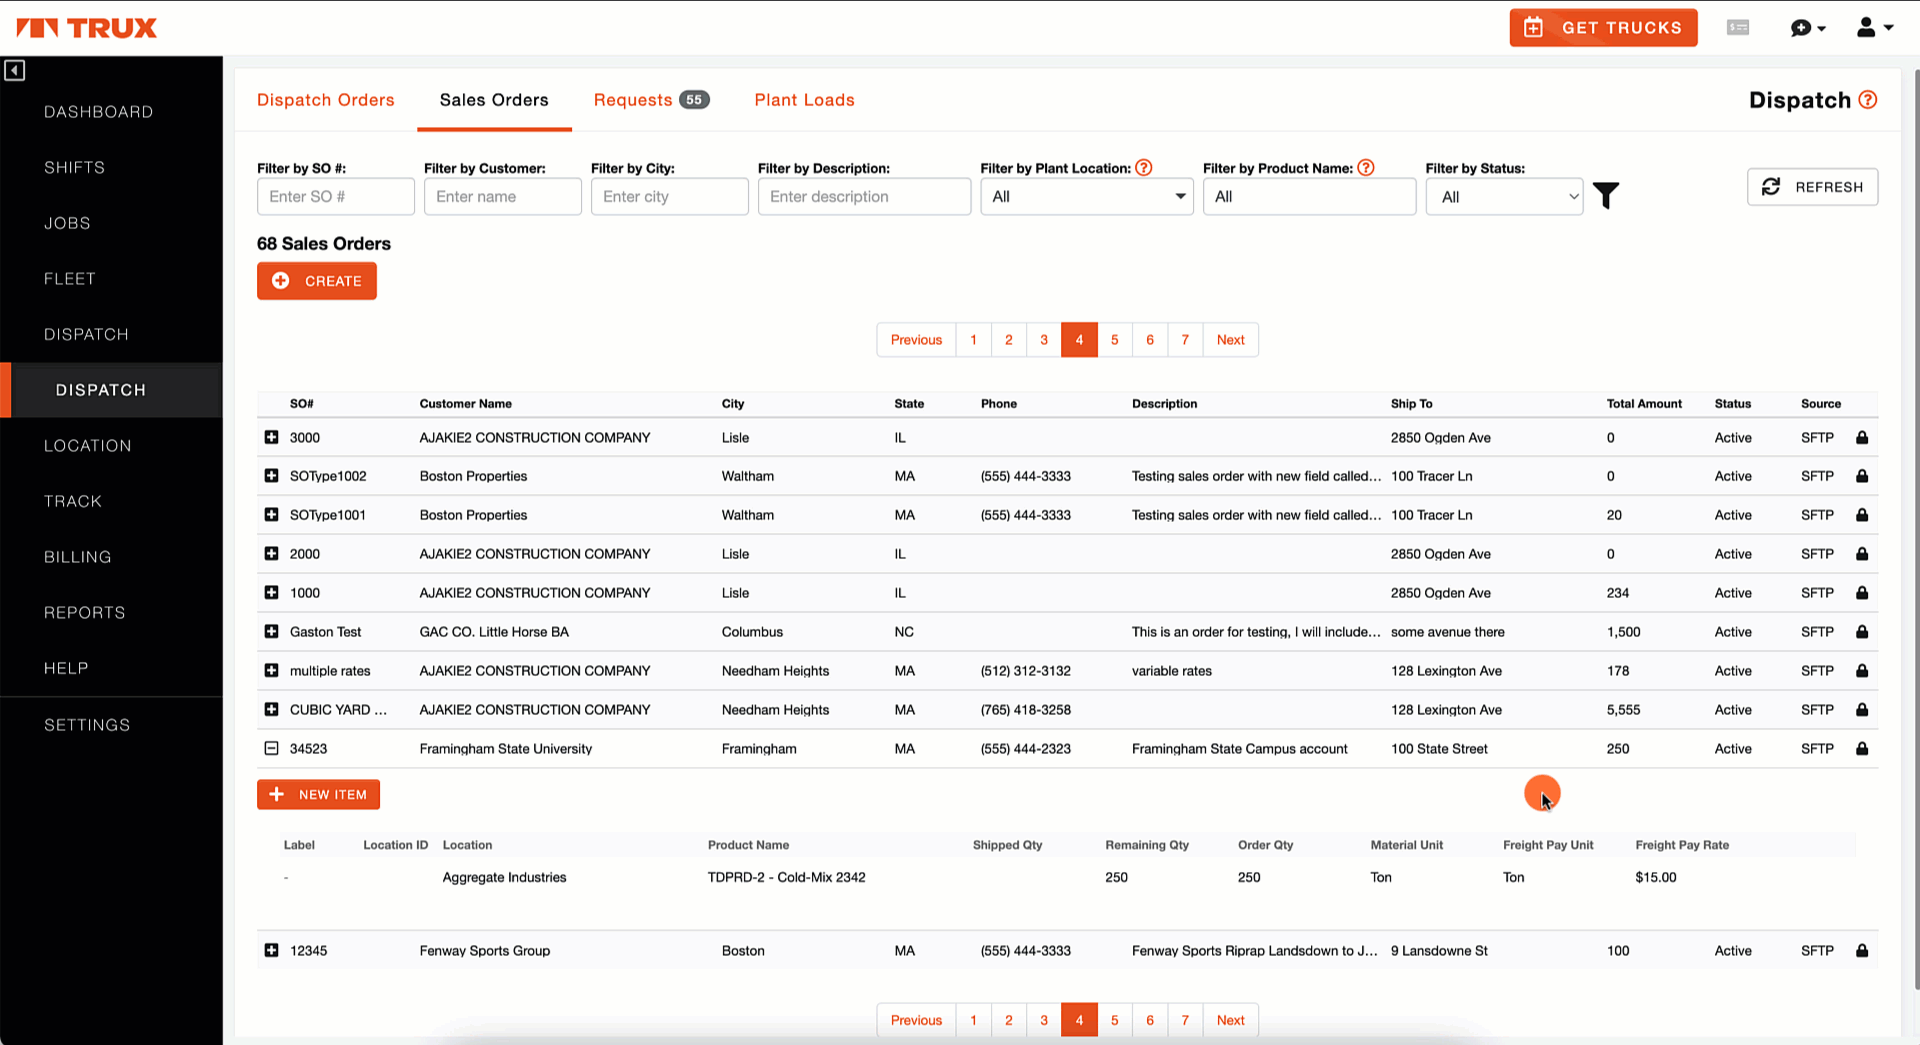Open Help in the sidebar
Screen dimensions: 1920x1045
click(x=66, y=668)
